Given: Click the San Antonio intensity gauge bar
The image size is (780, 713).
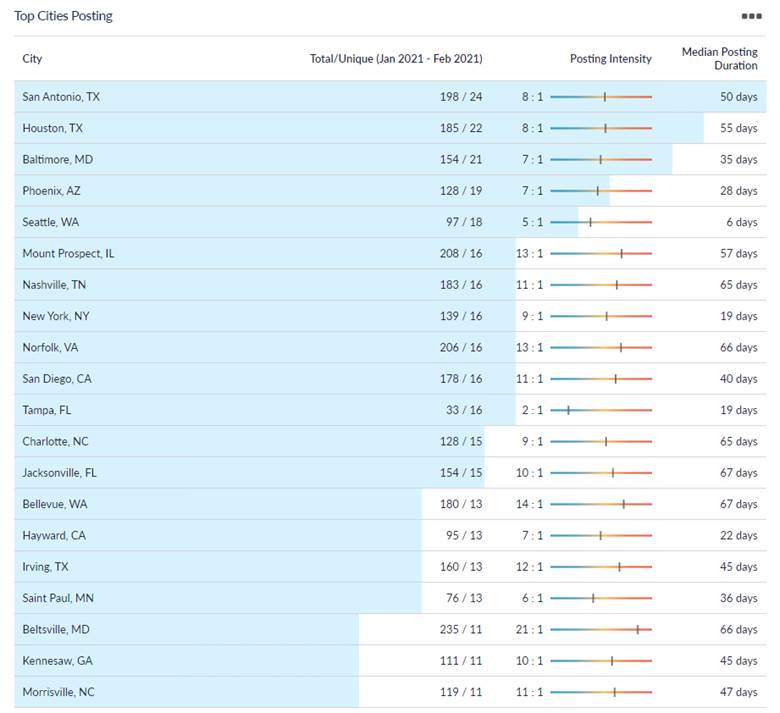Looking at the screenshot, I should click(x=601, y=97).
